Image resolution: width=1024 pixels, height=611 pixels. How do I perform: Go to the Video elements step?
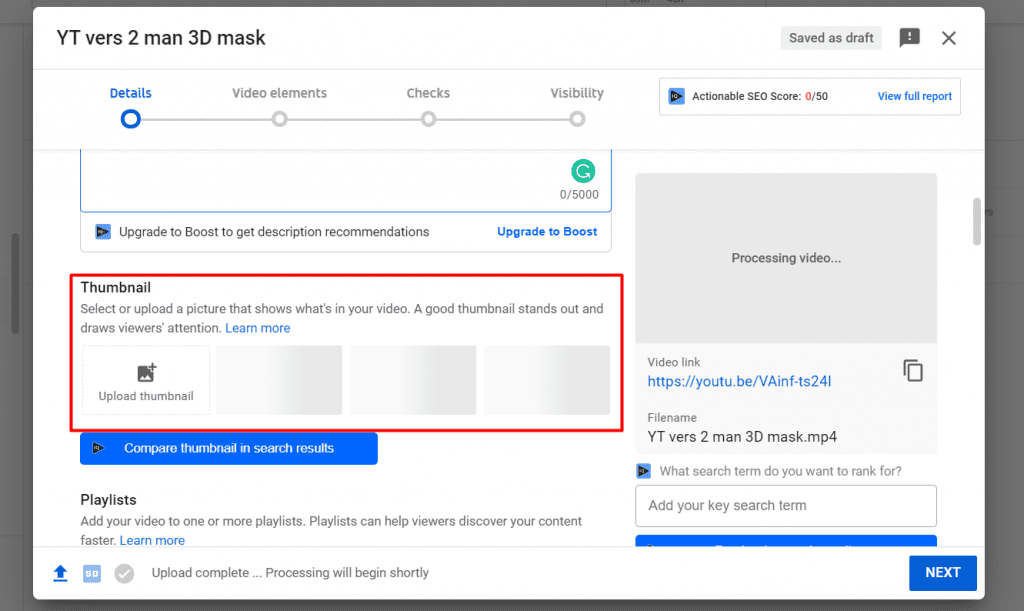pyautogui.click(x=280, y=93)
